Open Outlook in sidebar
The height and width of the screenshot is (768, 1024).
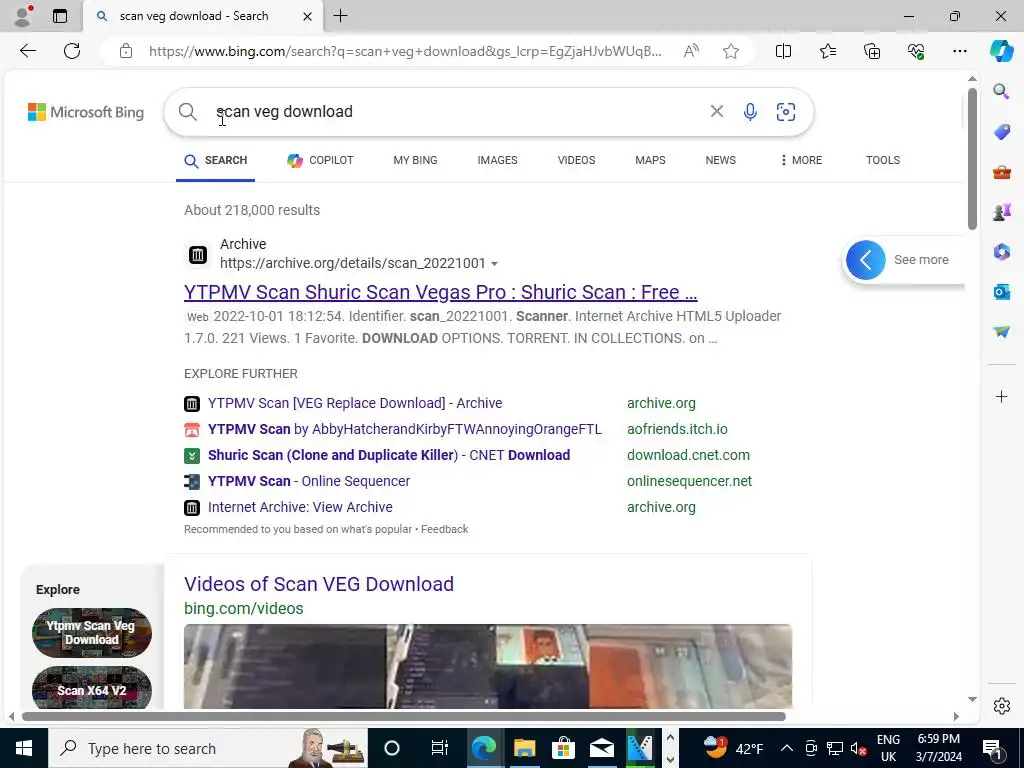click(1001, 291)
